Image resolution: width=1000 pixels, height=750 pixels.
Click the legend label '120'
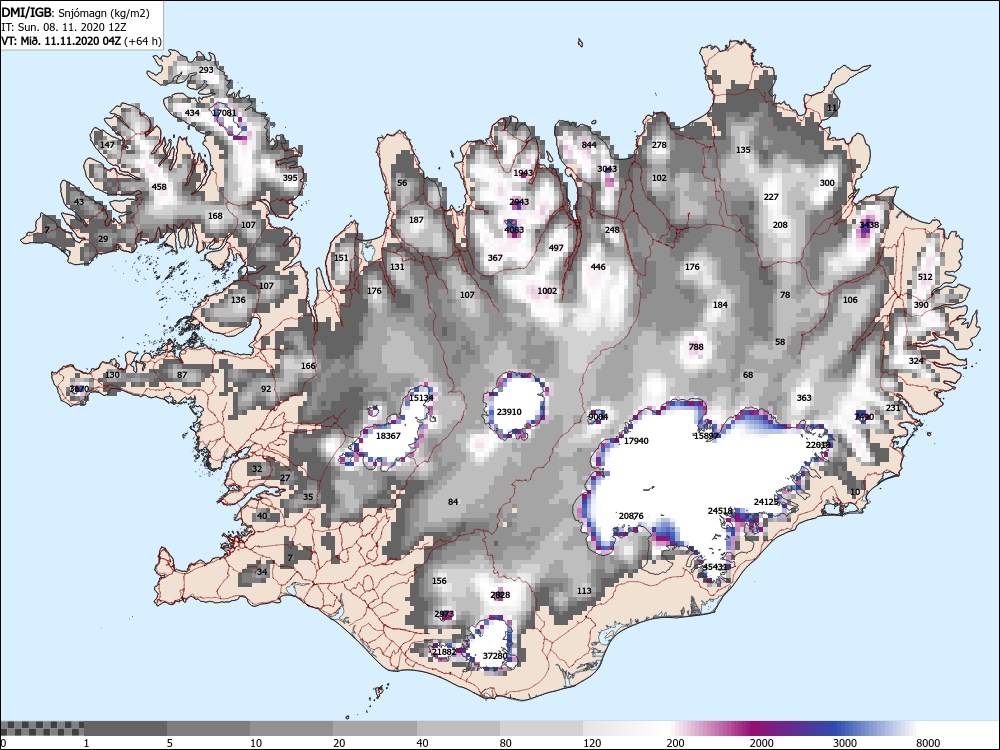point(592,743)
